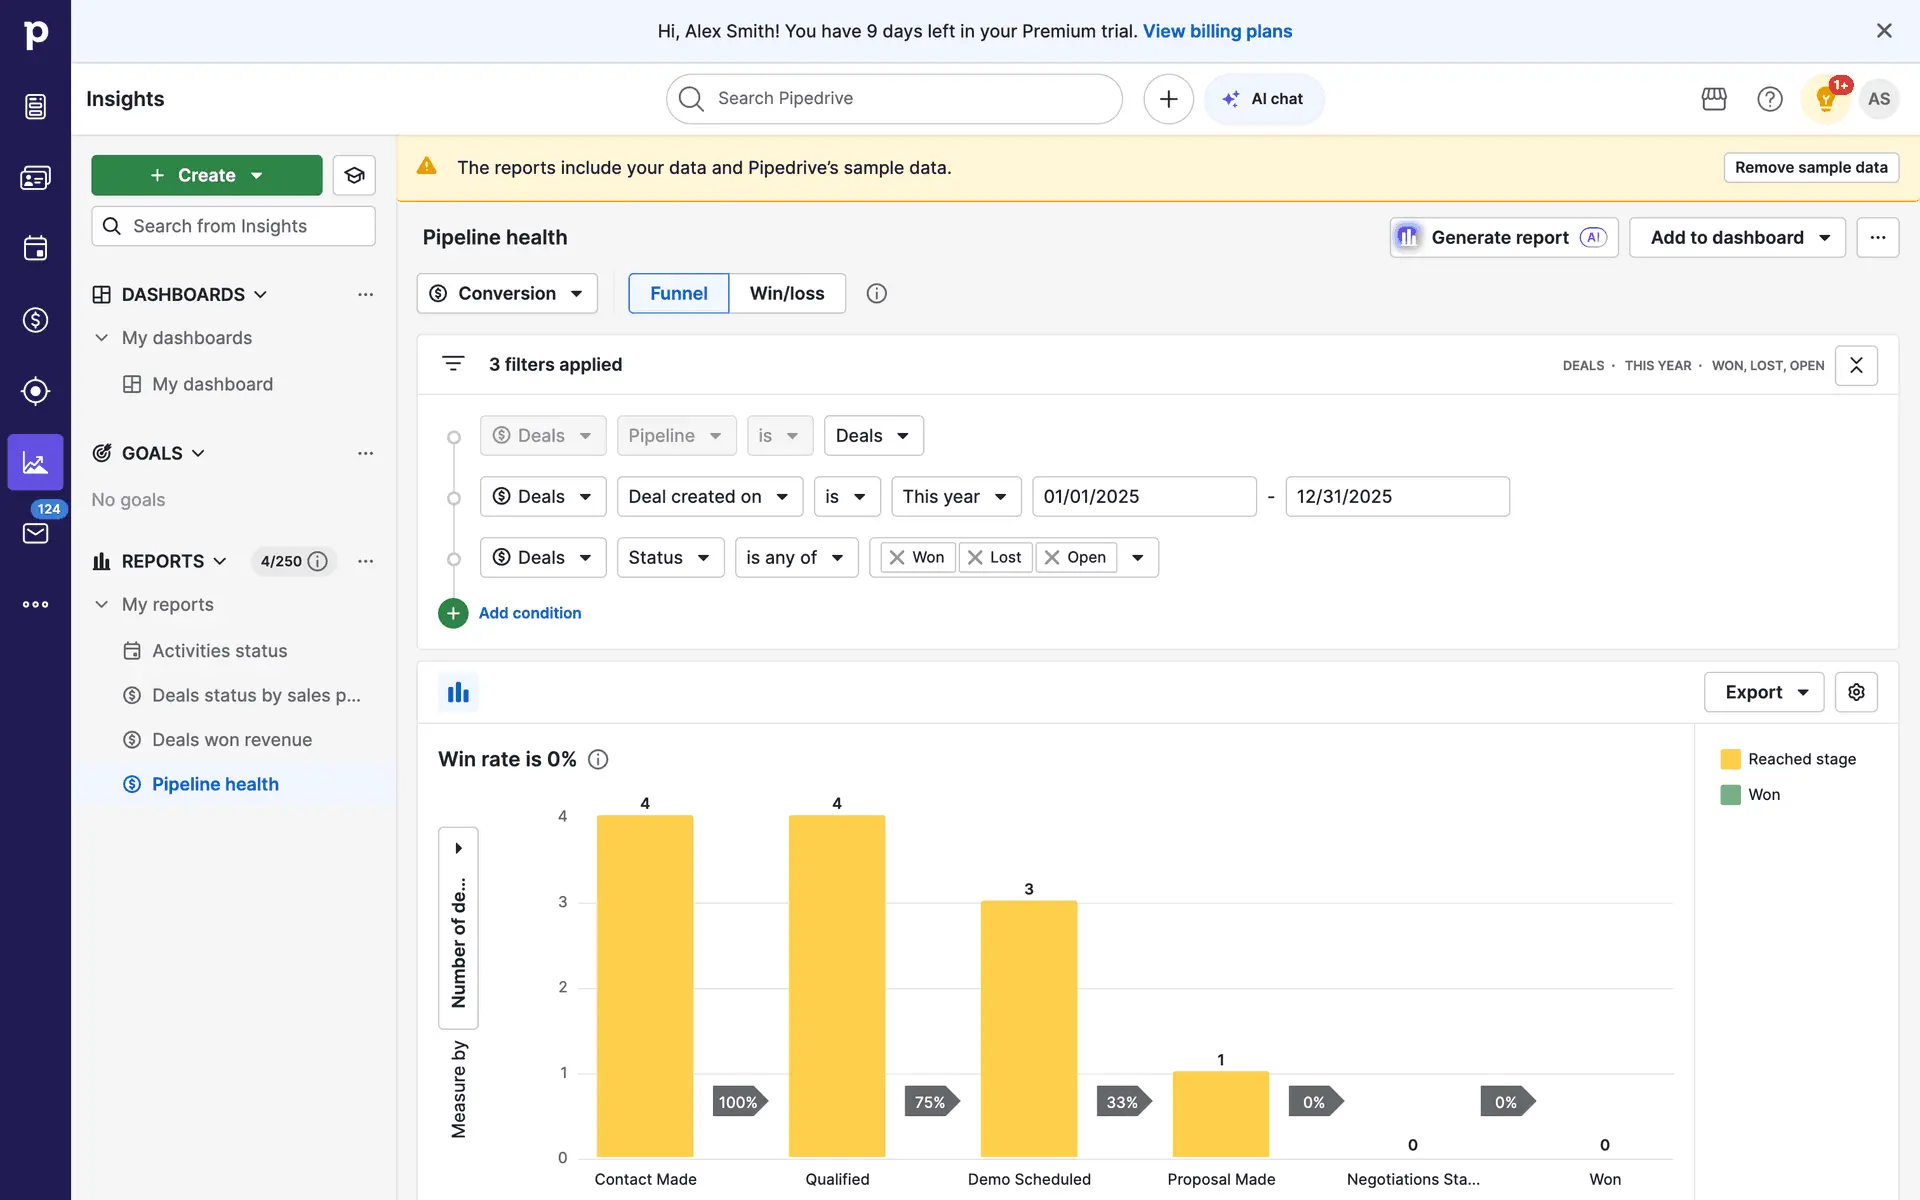Open the Mail inbox icon with 124 badge
The width and height of the screenshot is (1920, 1200).
(35, 533)
